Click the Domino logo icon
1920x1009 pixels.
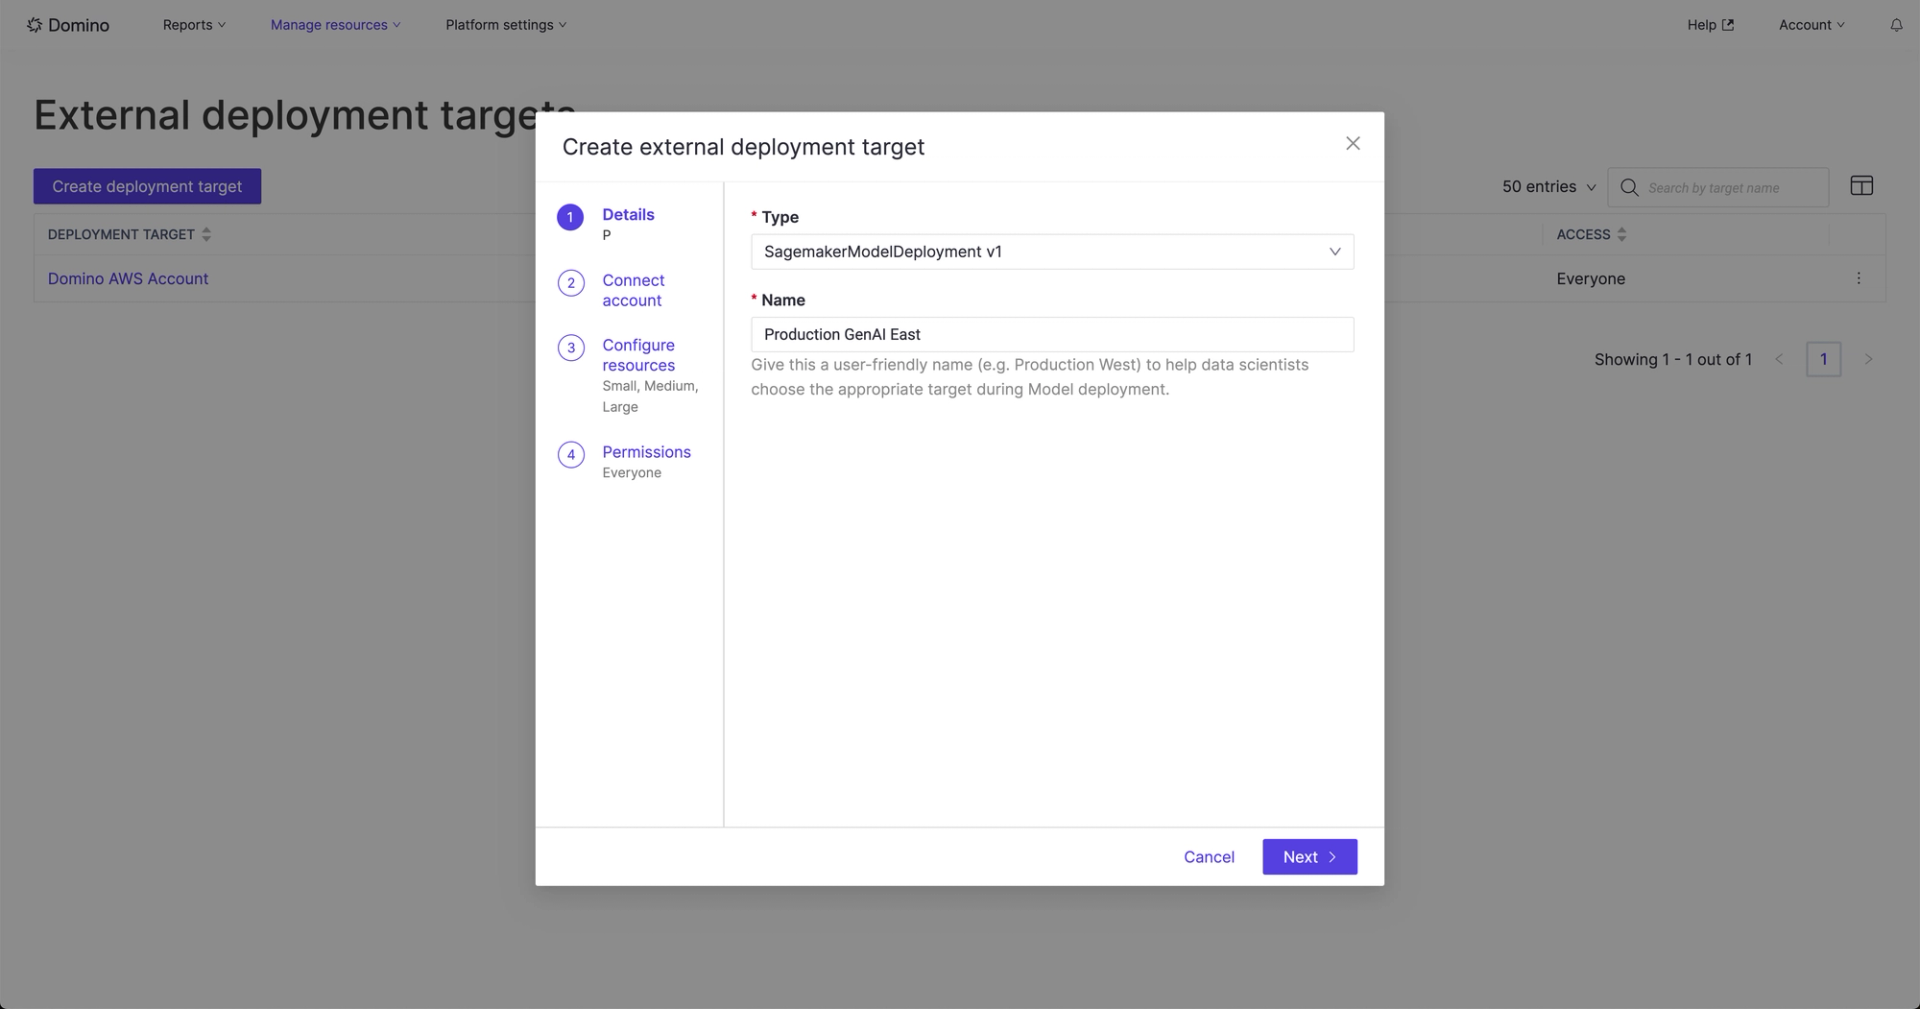pyautogui.click(x=34, y=25)
